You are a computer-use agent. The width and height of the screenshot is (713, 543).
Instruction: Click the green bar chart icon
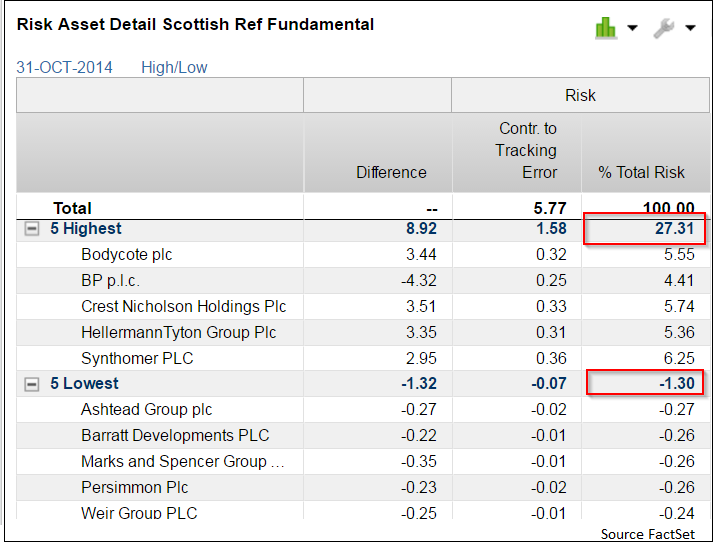[x=605, y=28]
